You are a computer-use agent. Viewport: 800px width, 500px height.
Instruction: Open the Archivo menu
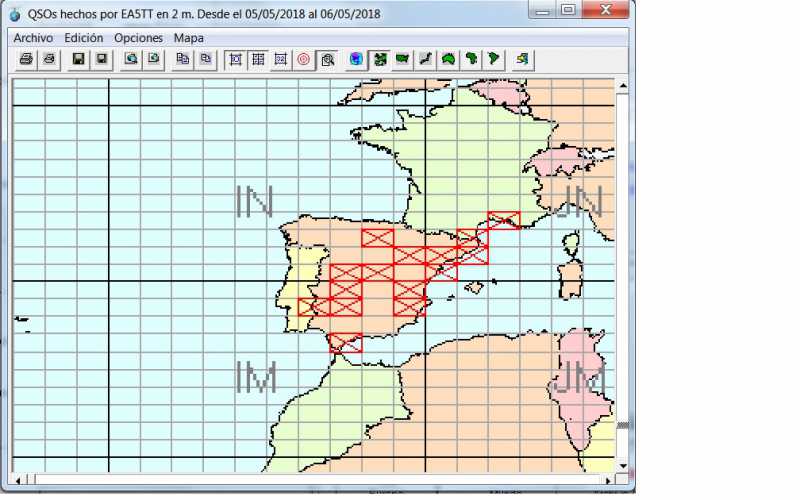pos(33,38)
